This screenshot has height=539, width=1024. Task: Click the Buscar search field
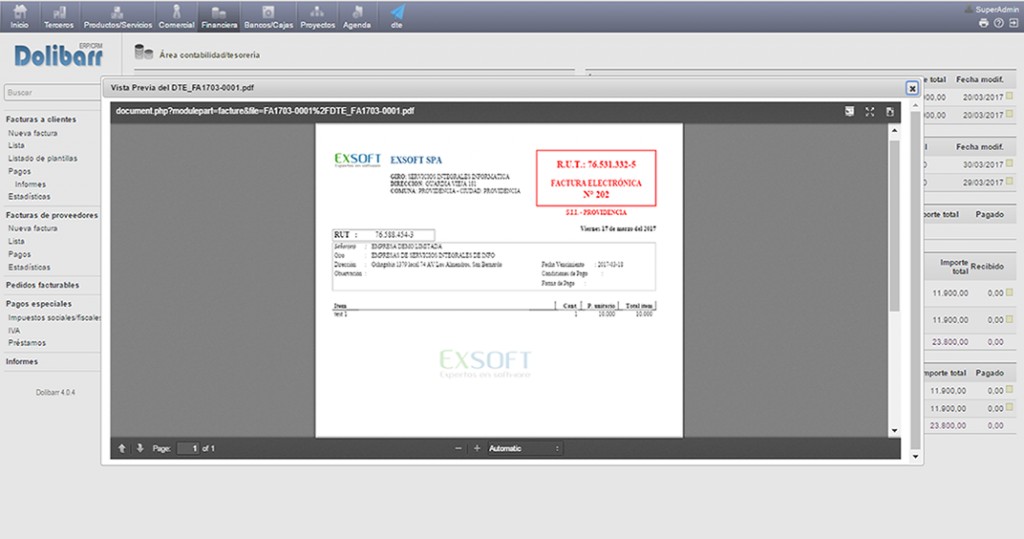tap(52, 92)
